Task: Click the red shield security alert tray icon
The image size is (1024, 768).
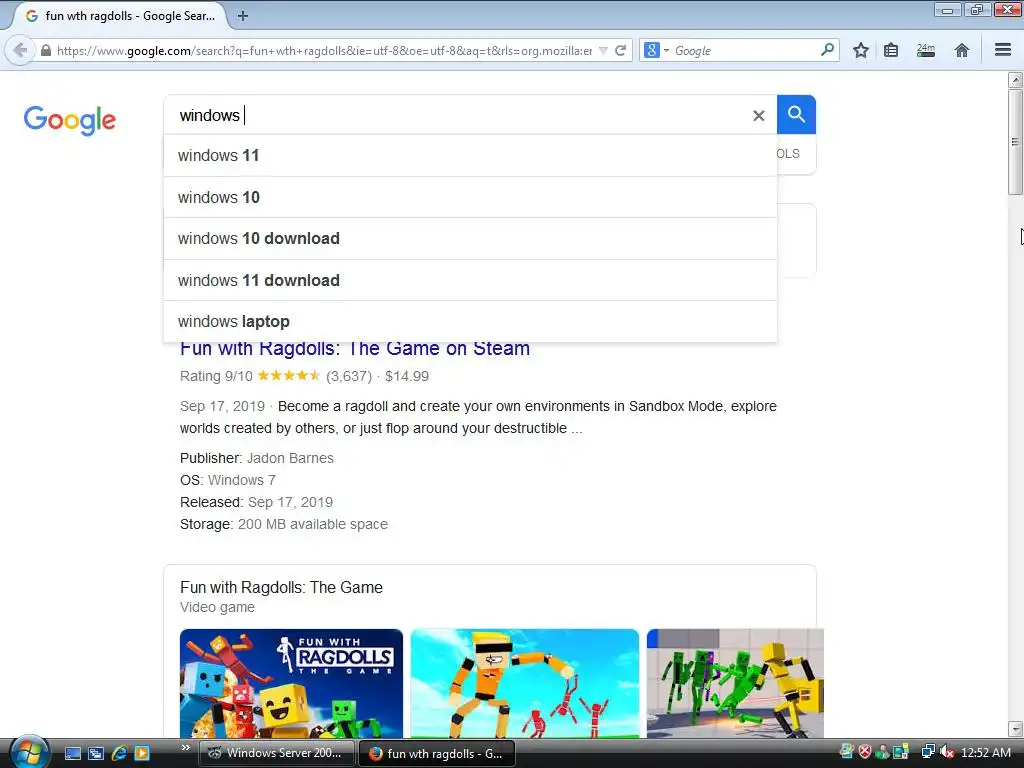Action: coord(865,752)
